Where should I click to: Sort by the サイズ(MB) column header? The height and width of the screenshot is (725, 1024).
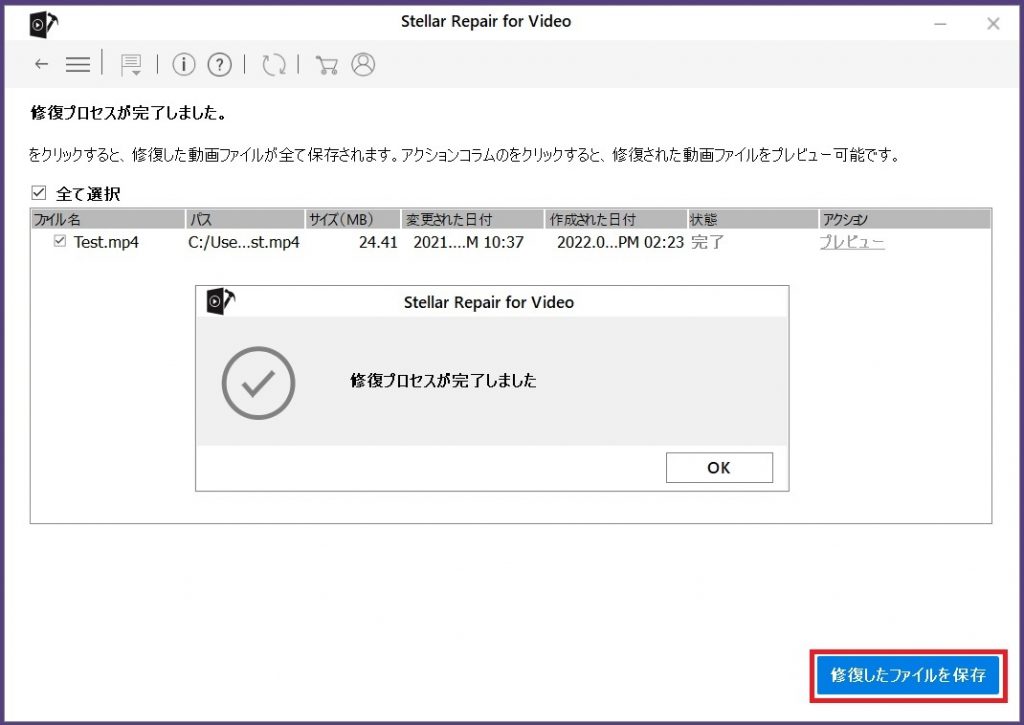(x=353, y=219)
